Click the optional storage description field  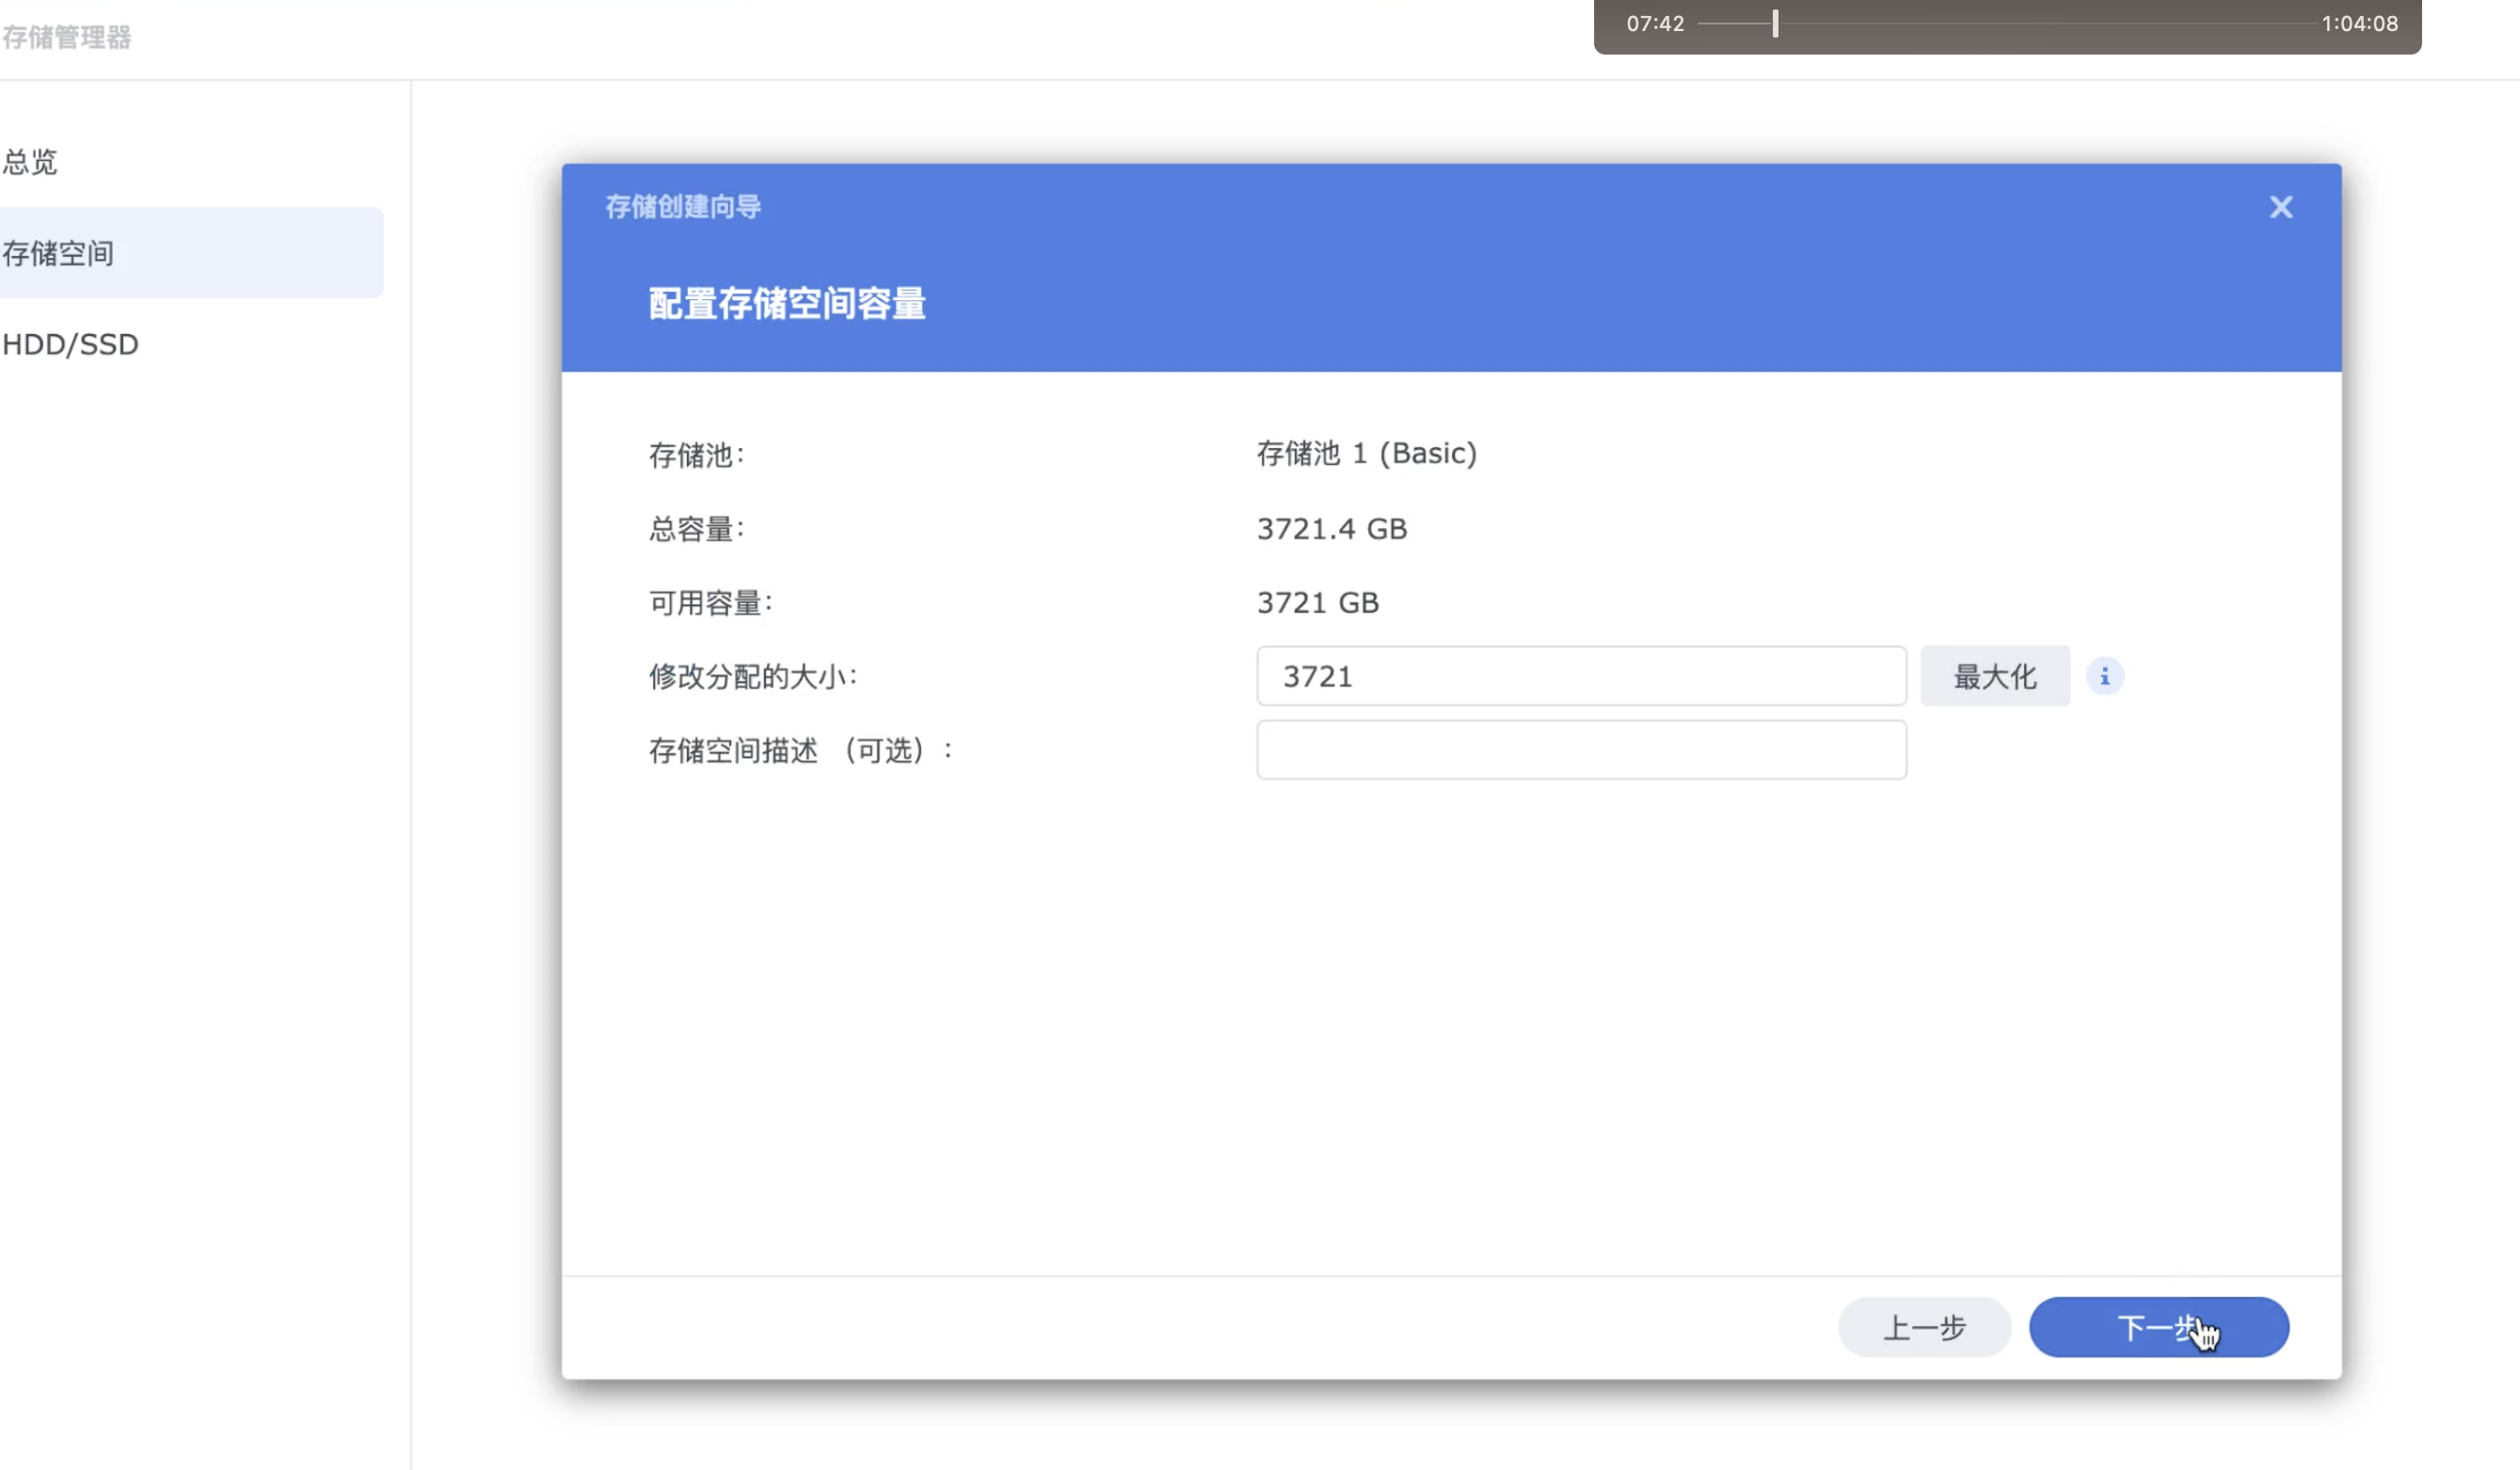1581,750
